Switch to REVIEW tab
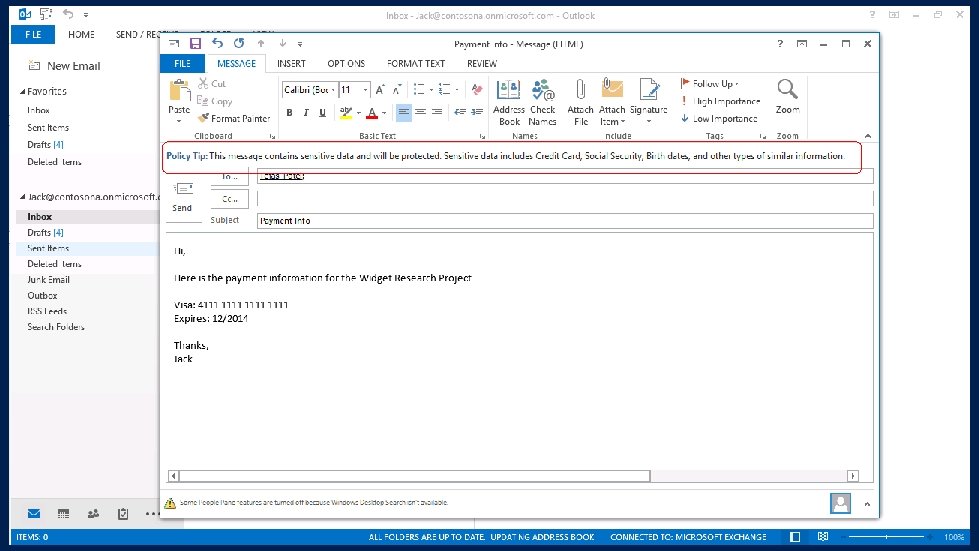 [482, 64]
